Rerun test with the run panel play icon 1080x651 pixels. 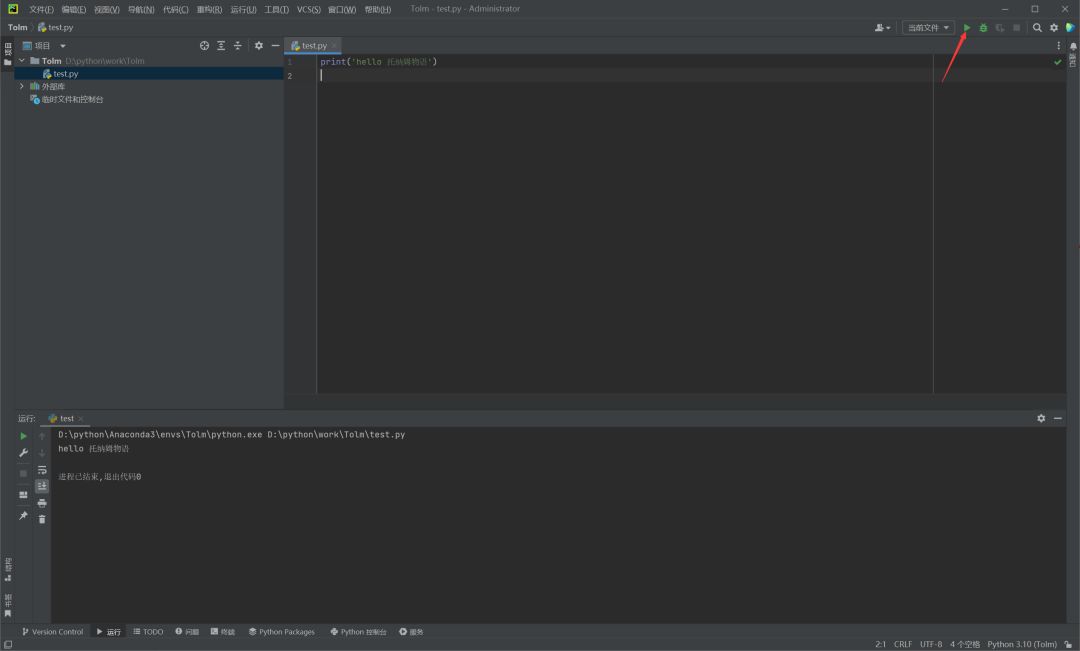point(24,436)
